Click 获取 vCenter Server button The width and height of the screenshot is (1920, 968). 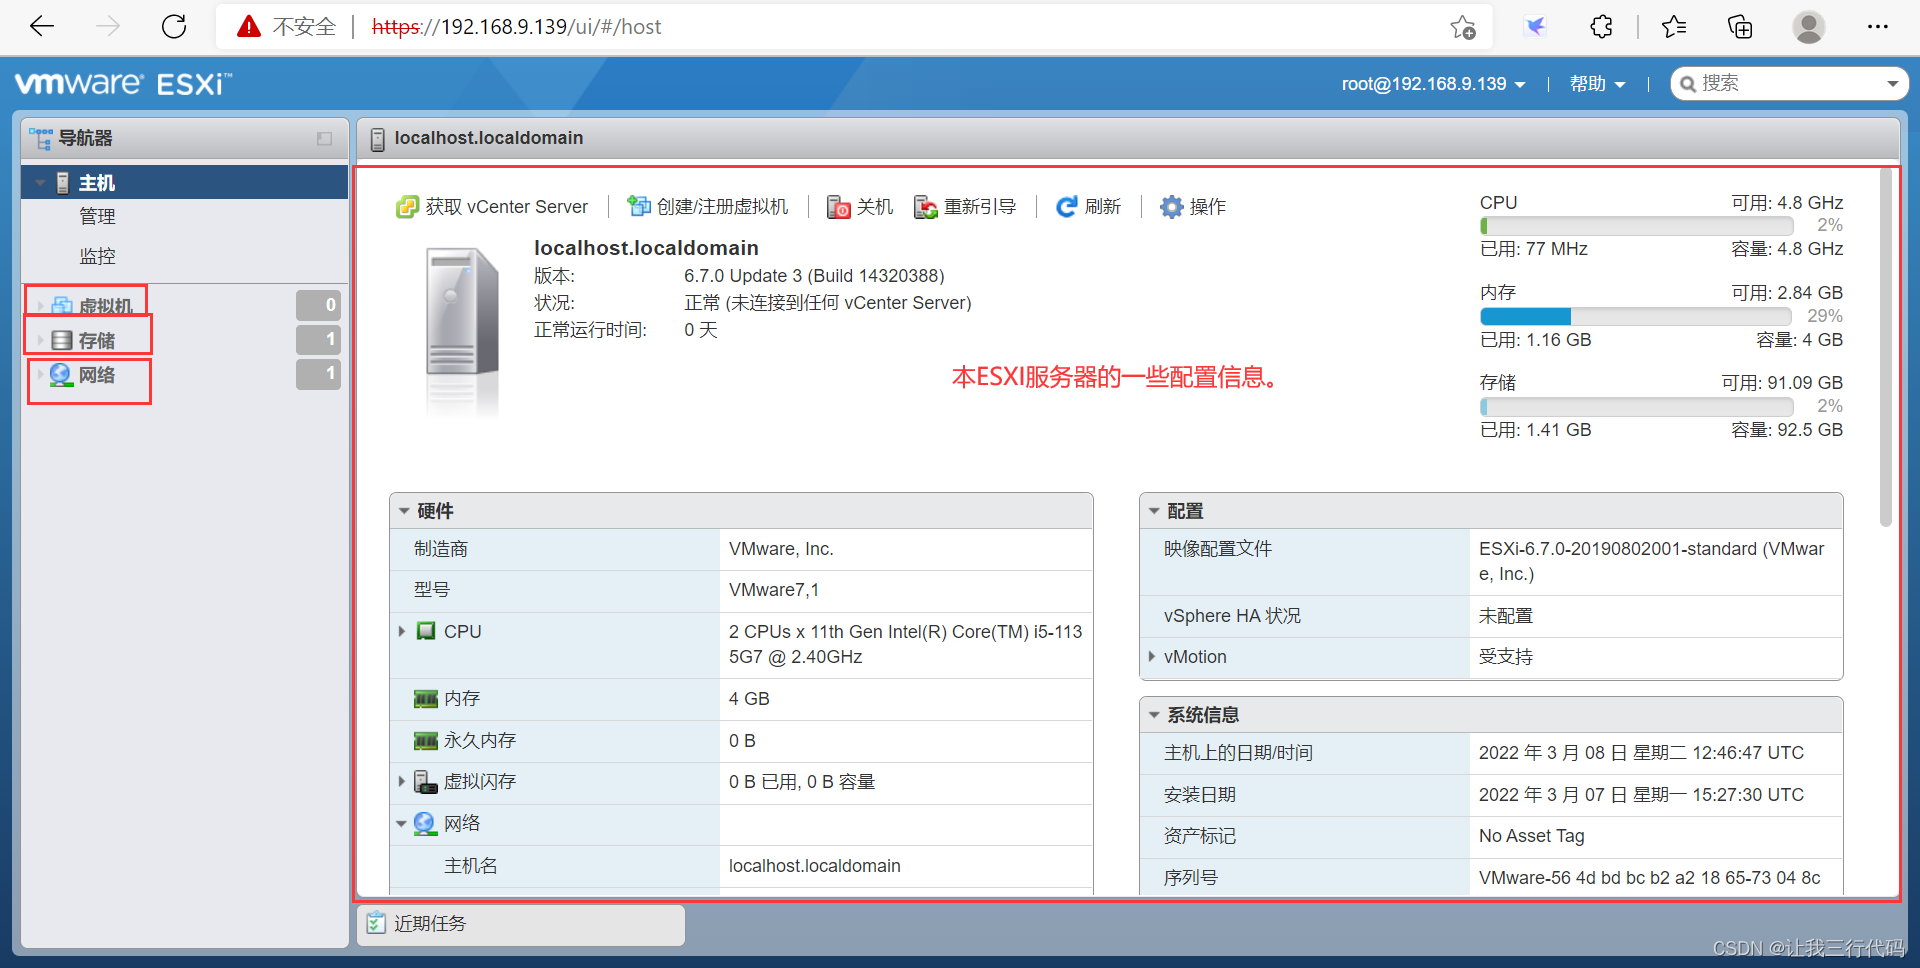pyautogui.click(x=492, y=207)
